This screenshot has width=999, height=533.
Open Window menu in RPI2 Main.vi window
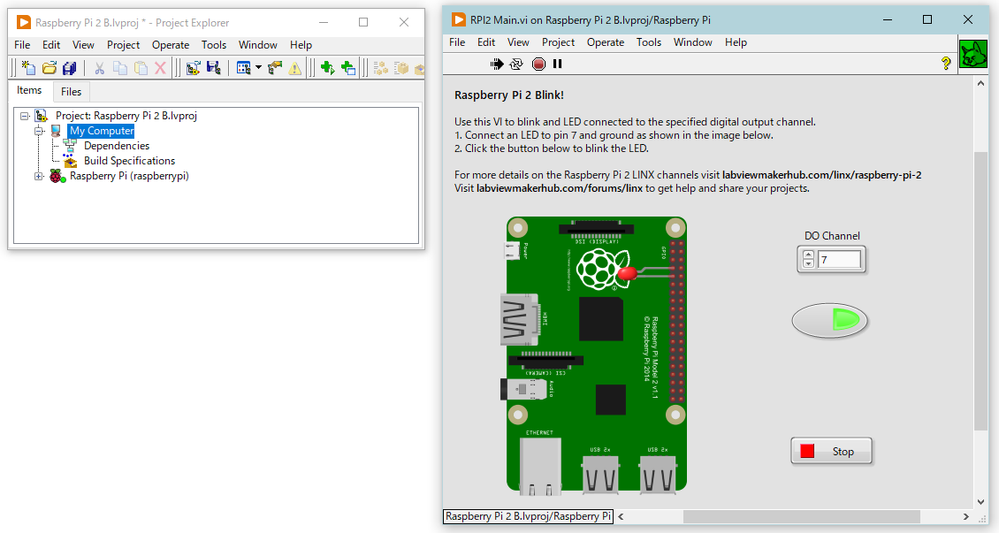click(693, 42)
